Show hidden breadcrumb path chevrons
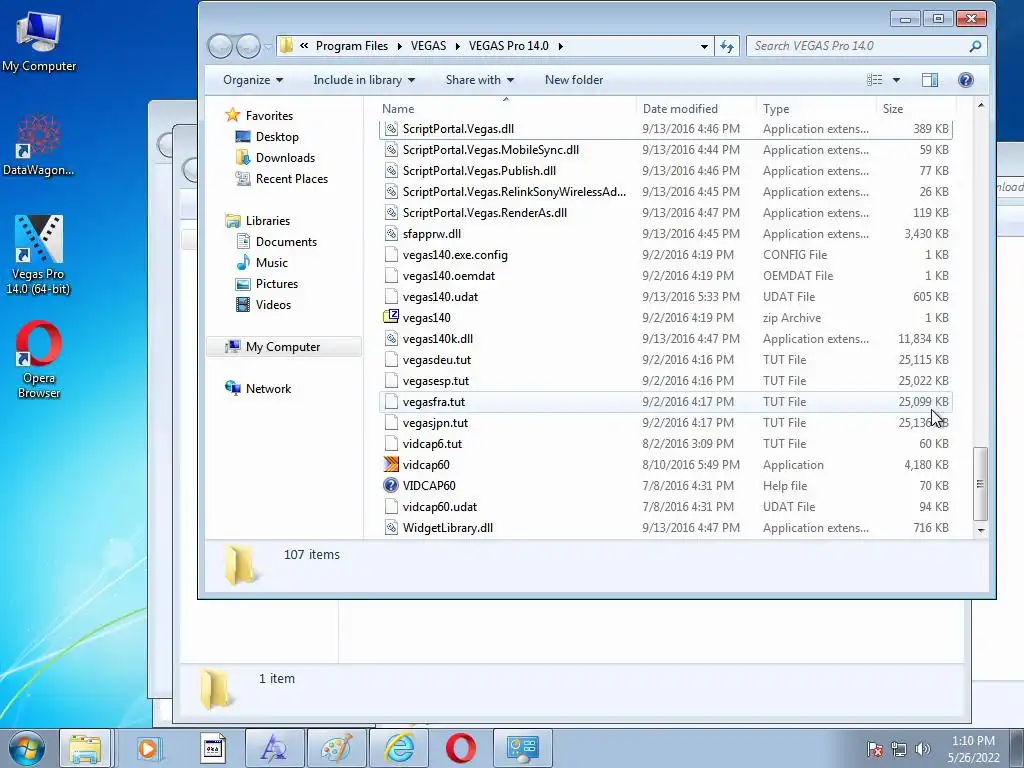 coord(304,46)
